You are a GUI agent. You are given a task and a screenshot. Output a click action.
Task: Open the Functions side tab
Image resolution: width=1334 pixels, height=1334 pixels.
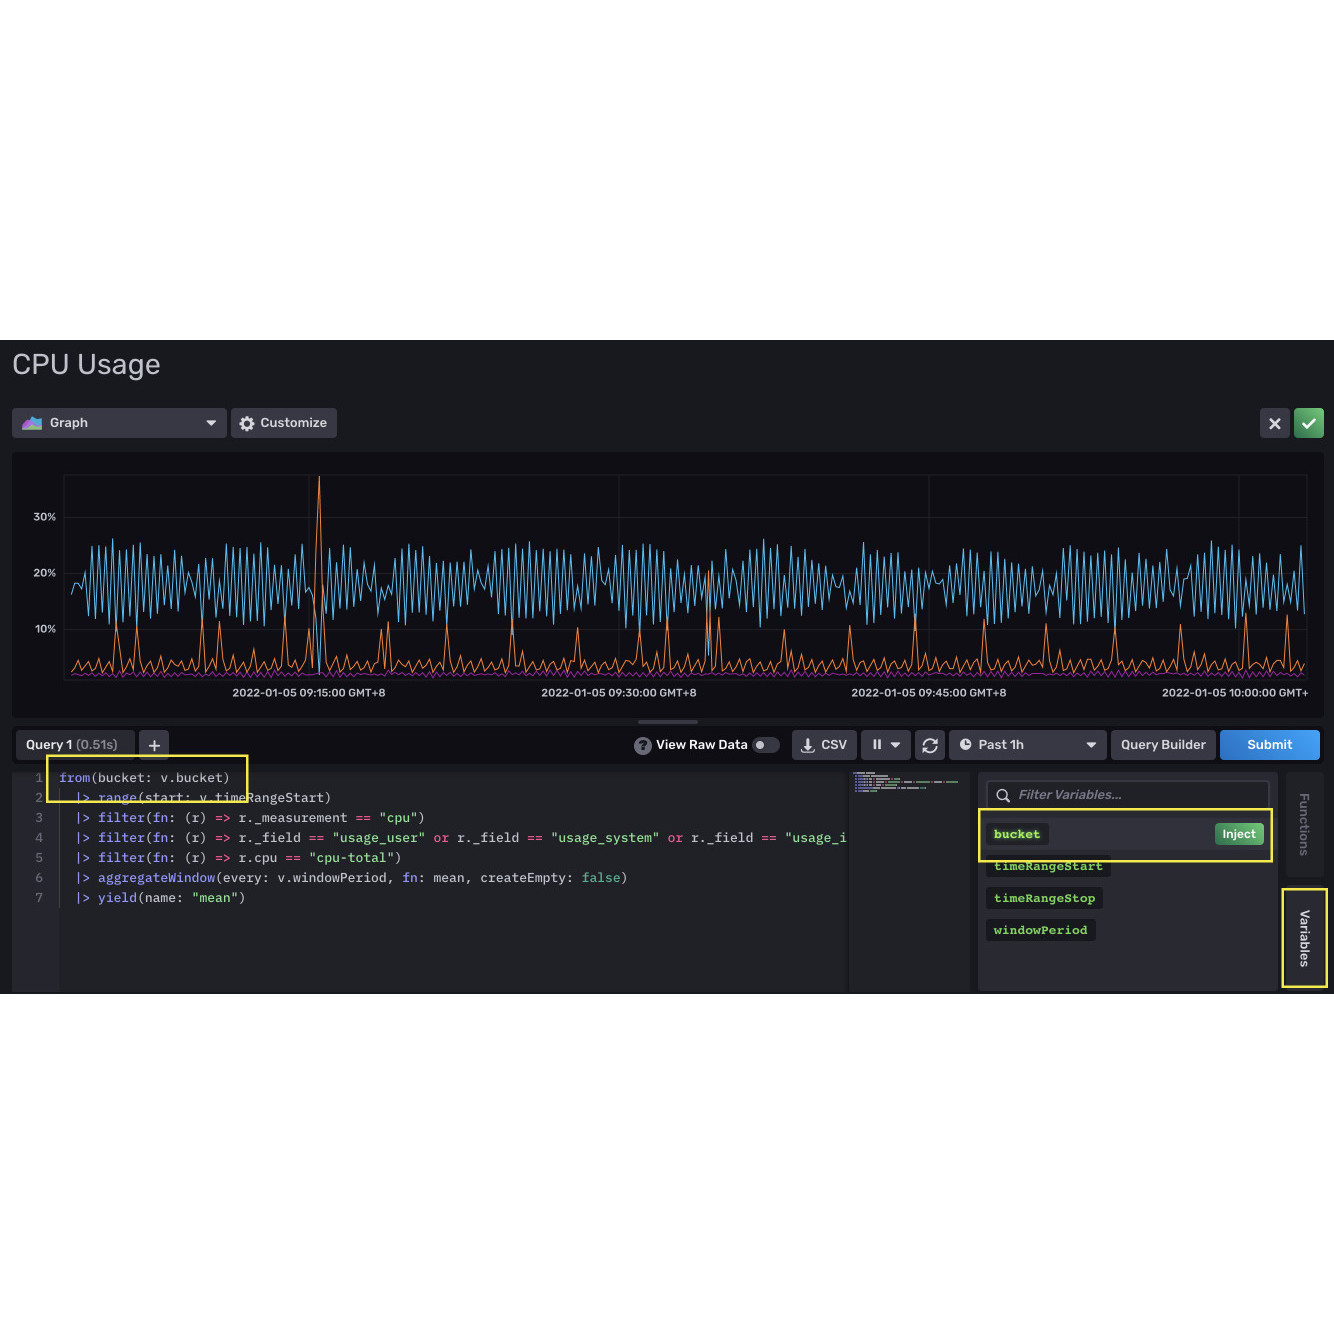click(x=1304, y=824)
